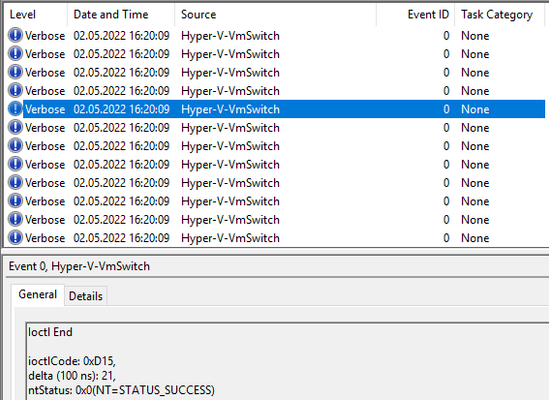Screen dimensions: 549x400
Task: Switch to the Details tab
Action: tap(86, 296)
